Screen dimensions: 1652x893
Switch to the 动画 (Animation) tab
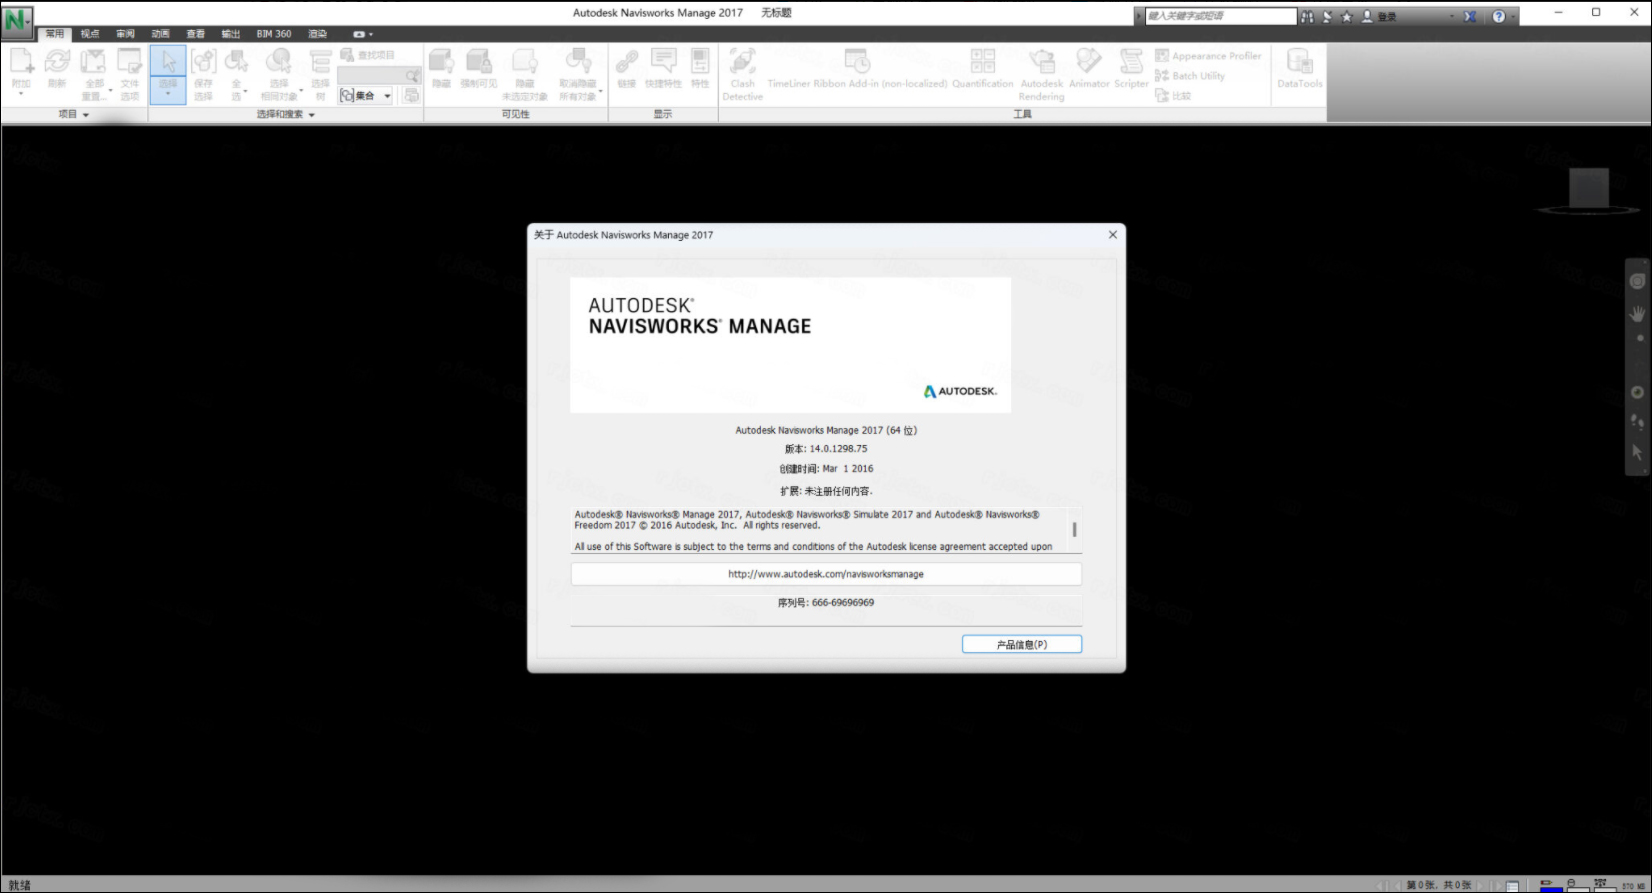point(160,34)
